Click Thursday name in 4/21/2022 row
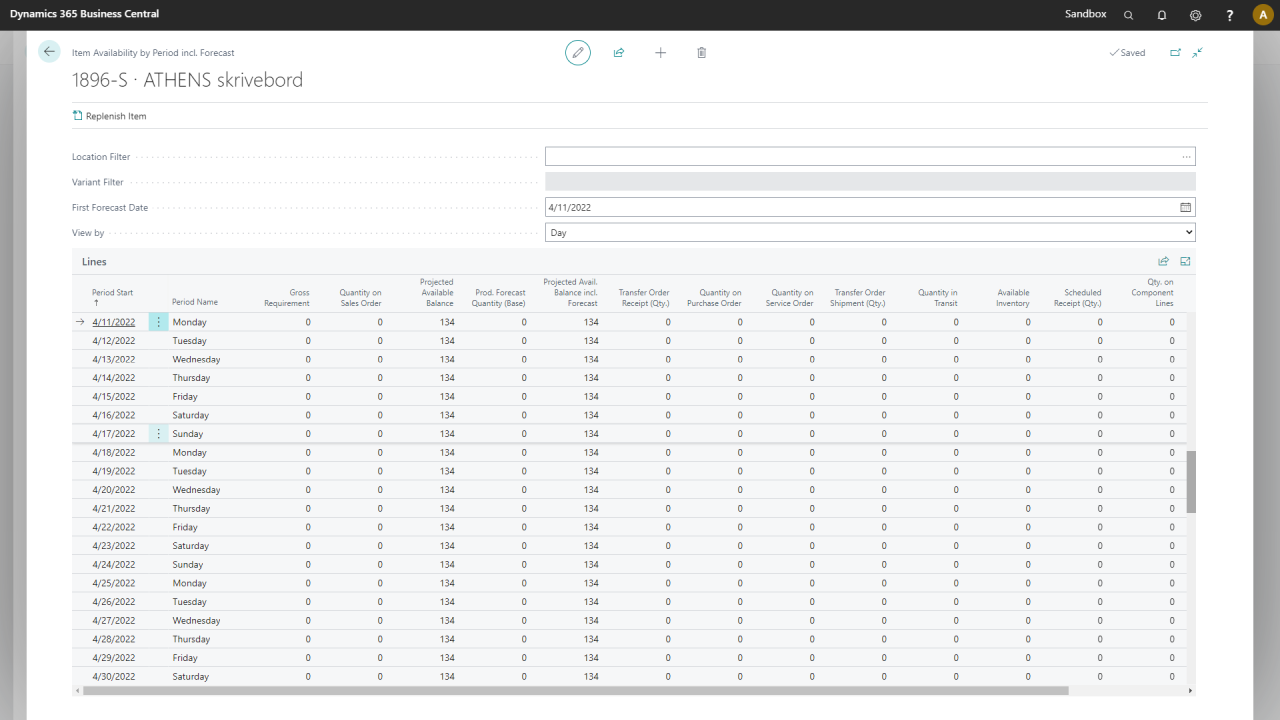Image resolution: width=1280 pixels, height=720 pixels. click(x=191, y=509)
